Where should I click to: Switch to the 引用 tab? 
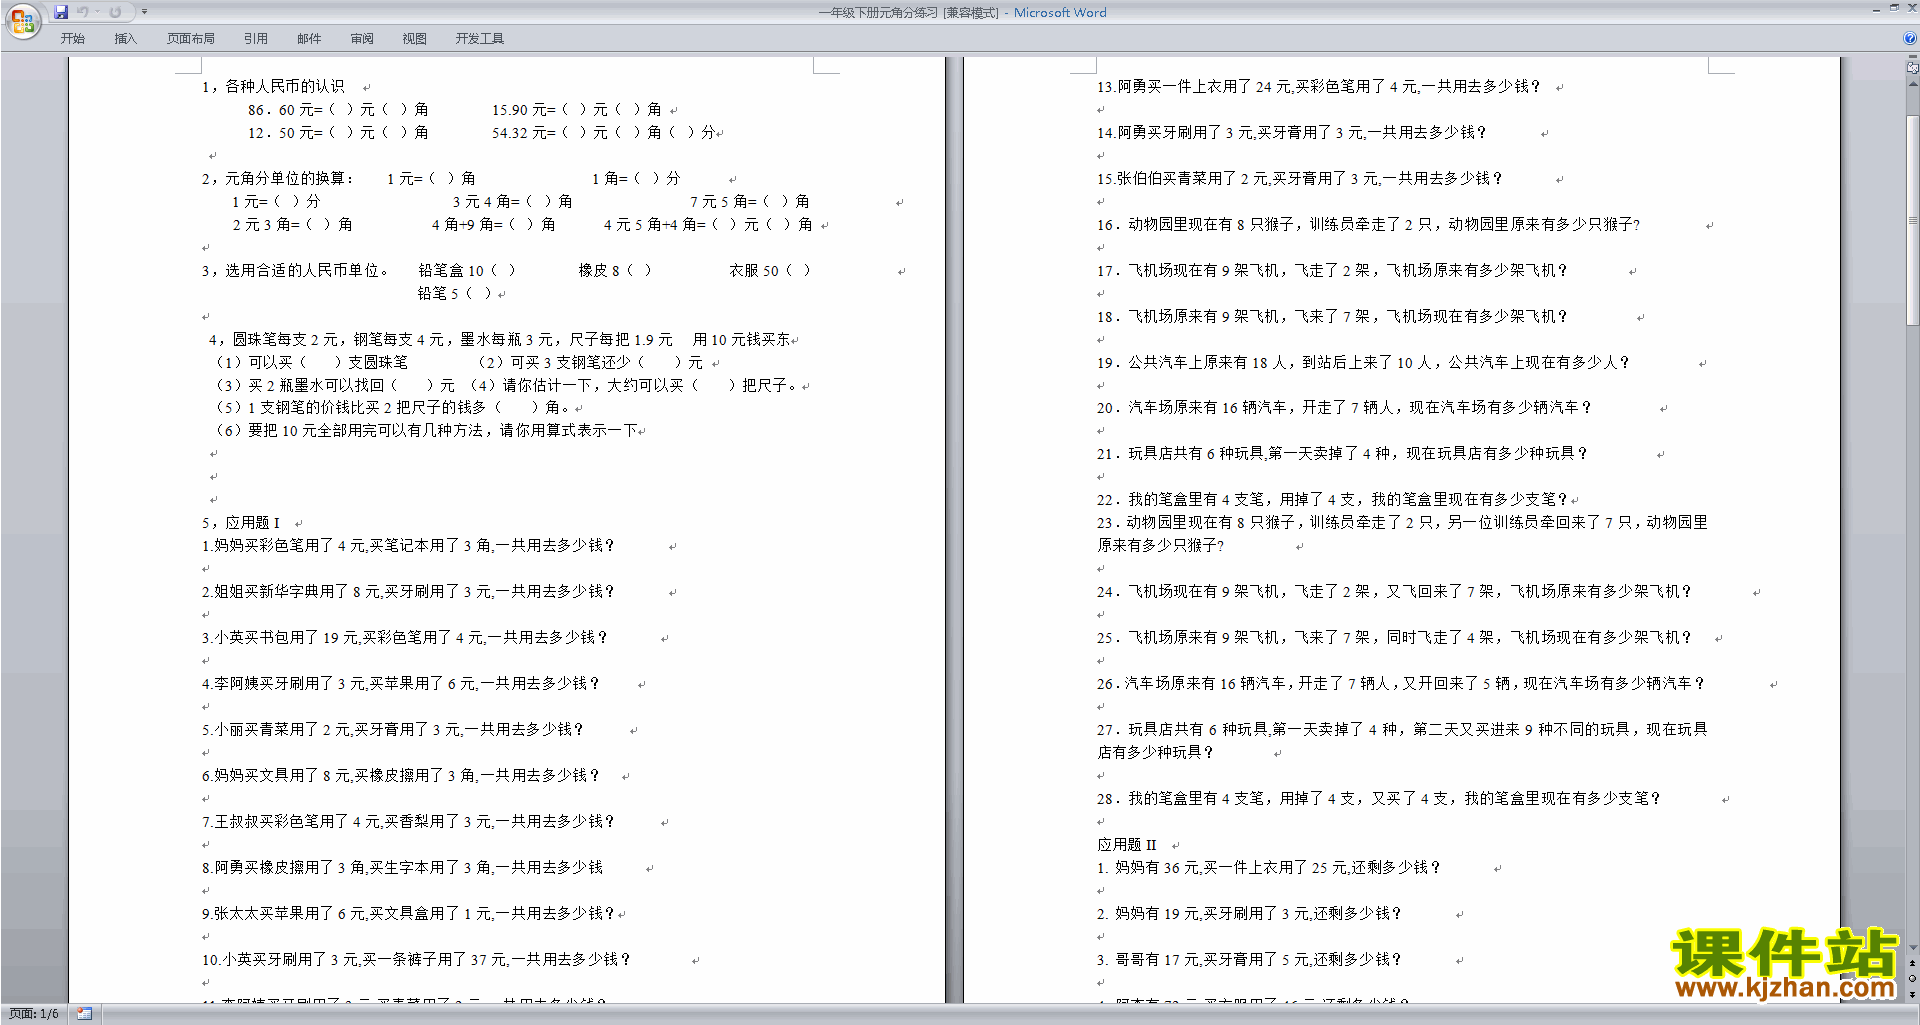(255, 39)
